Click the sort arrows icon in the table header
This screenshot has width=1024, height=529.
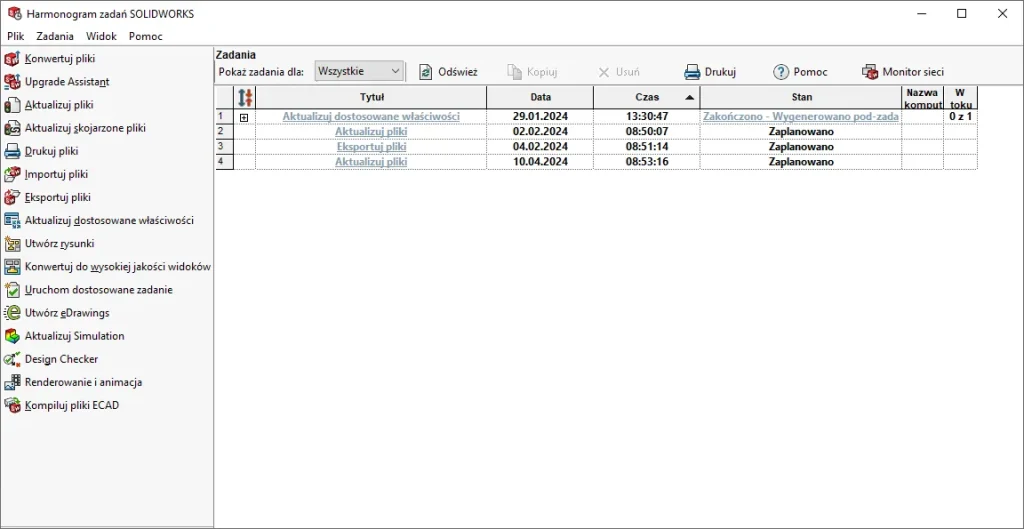pos(246,97)
